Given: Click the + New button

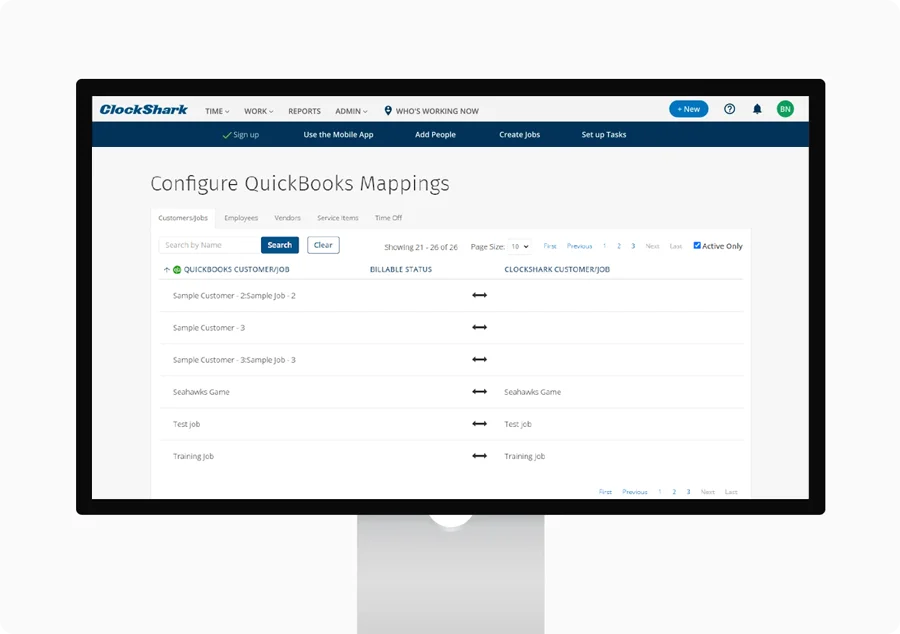Looking at the screenshot, I should point(688,109).
